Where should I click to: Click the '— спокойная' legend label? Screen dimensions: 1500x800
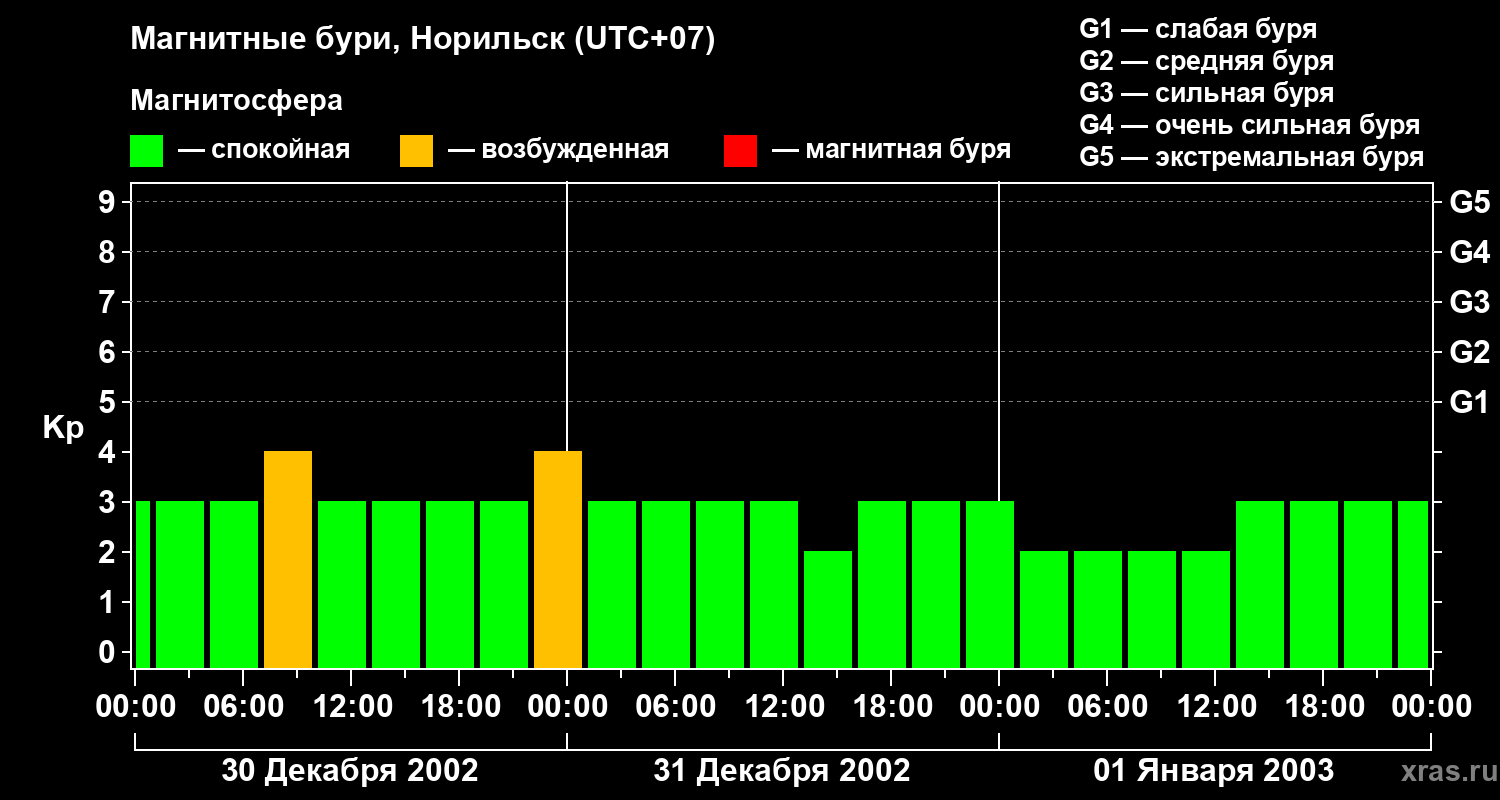[x=264, y=150]
